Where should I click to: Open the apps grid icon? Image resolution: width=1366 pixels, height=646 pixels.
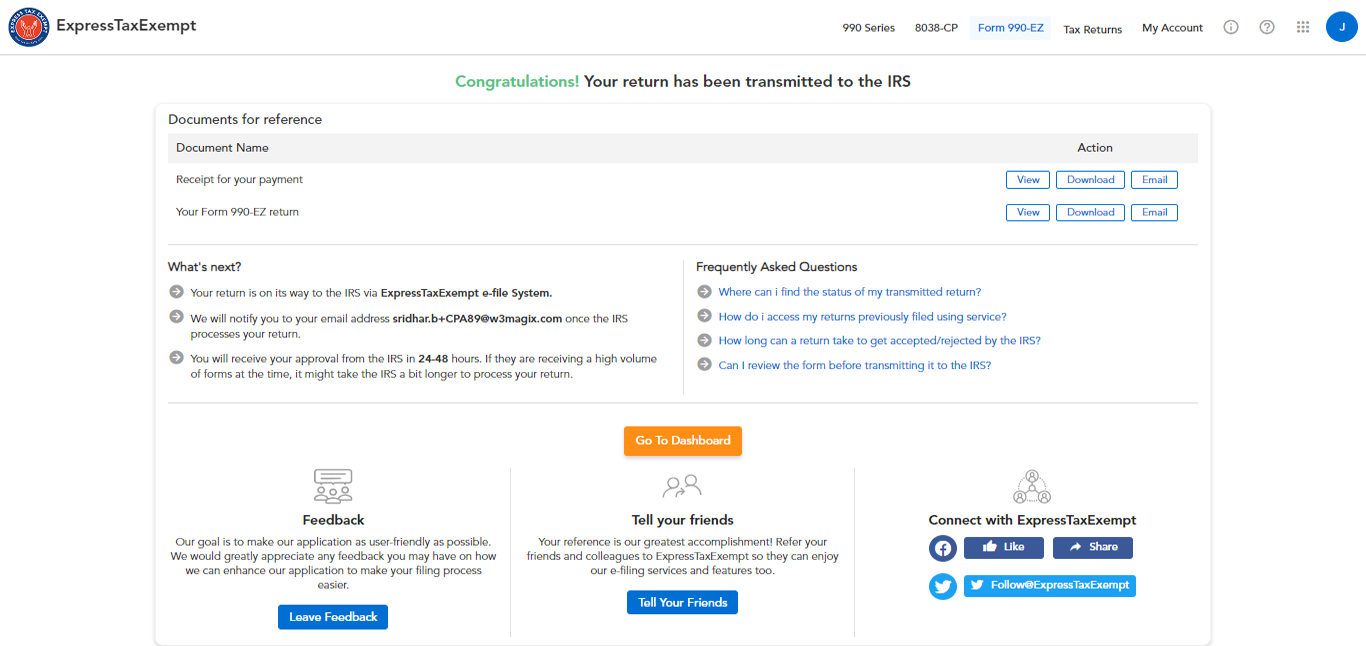[x=1303, y=28]
